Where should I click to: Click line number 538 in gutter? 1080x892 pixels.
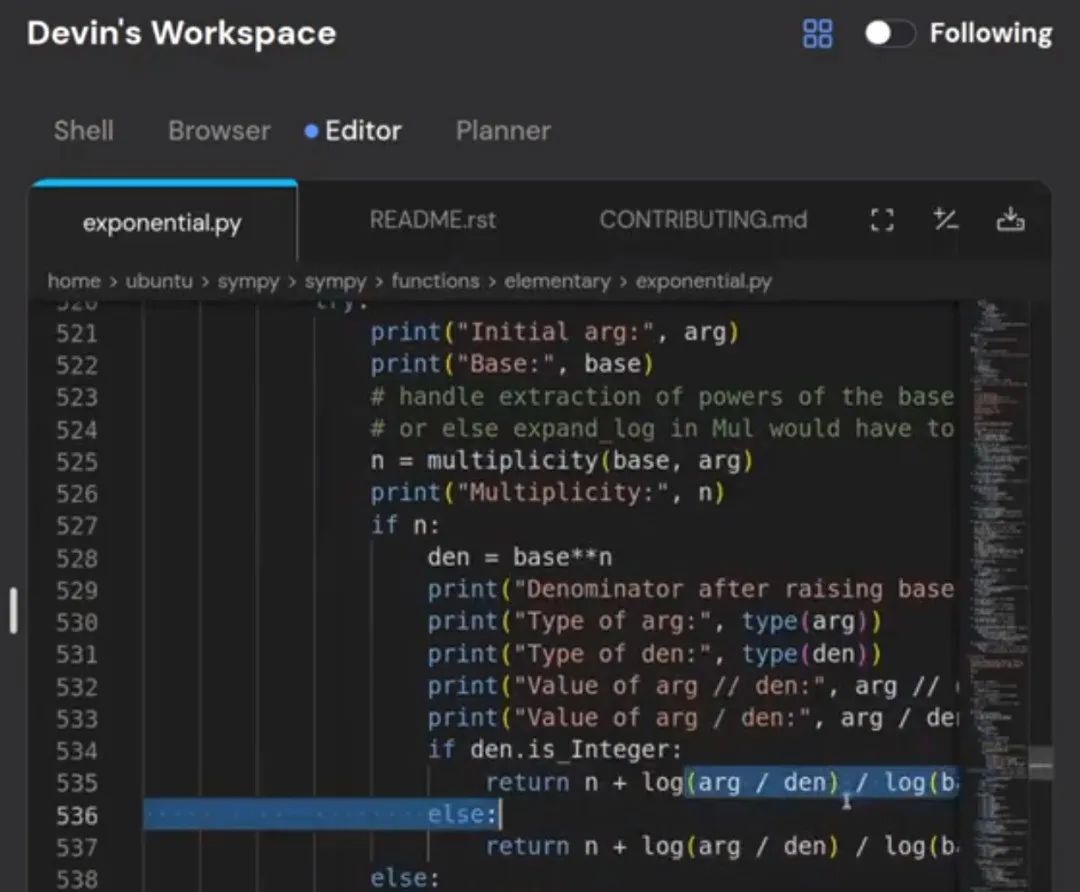click(x=76, y=879)
